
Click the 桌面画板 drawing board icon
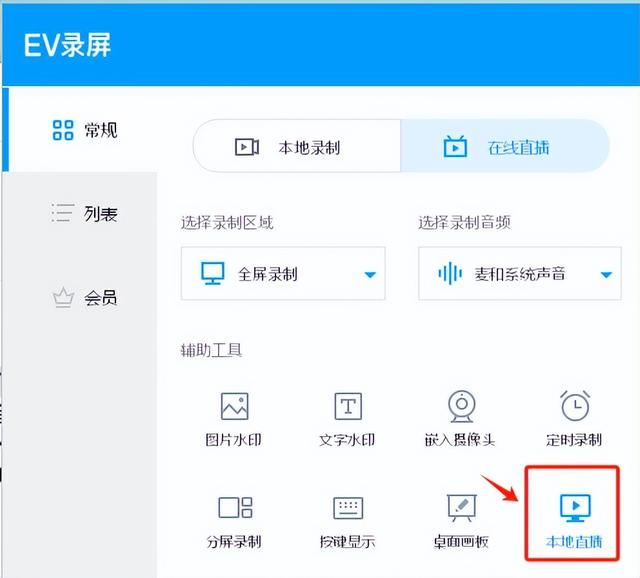pos(462,507)
